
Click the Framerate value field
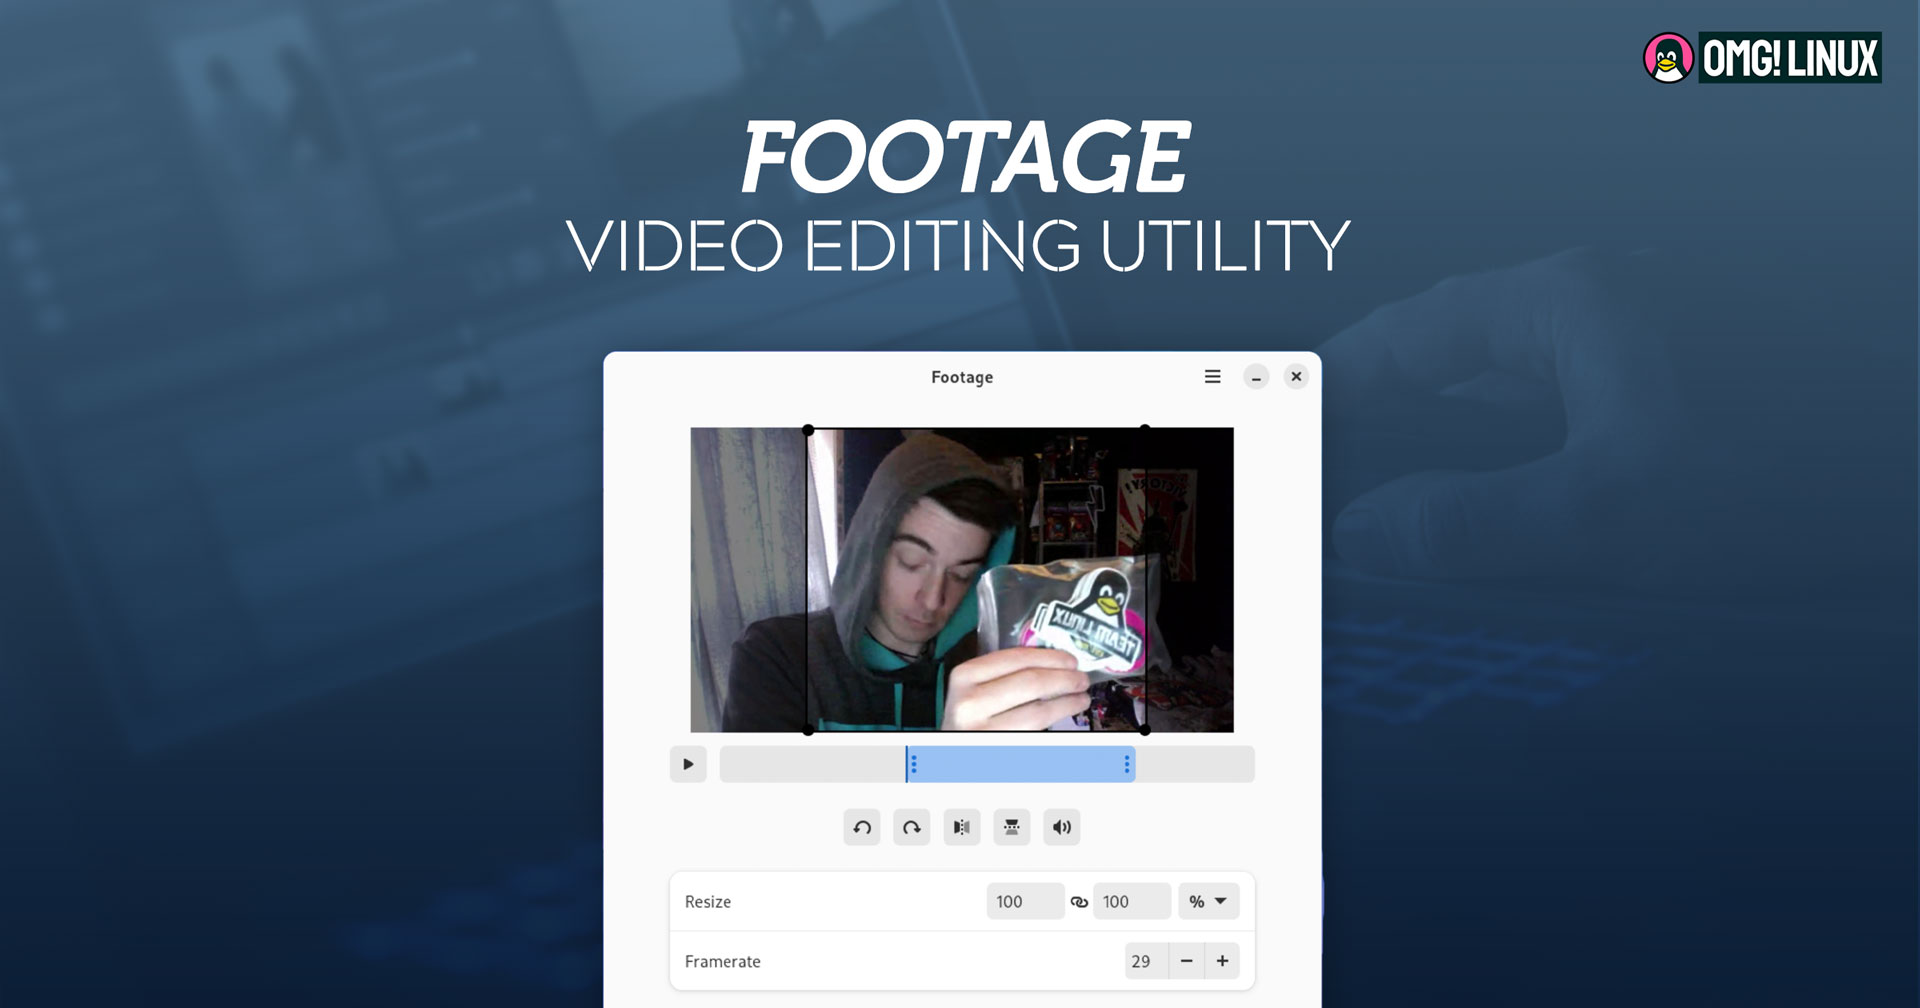click(x=1146, y=961)
